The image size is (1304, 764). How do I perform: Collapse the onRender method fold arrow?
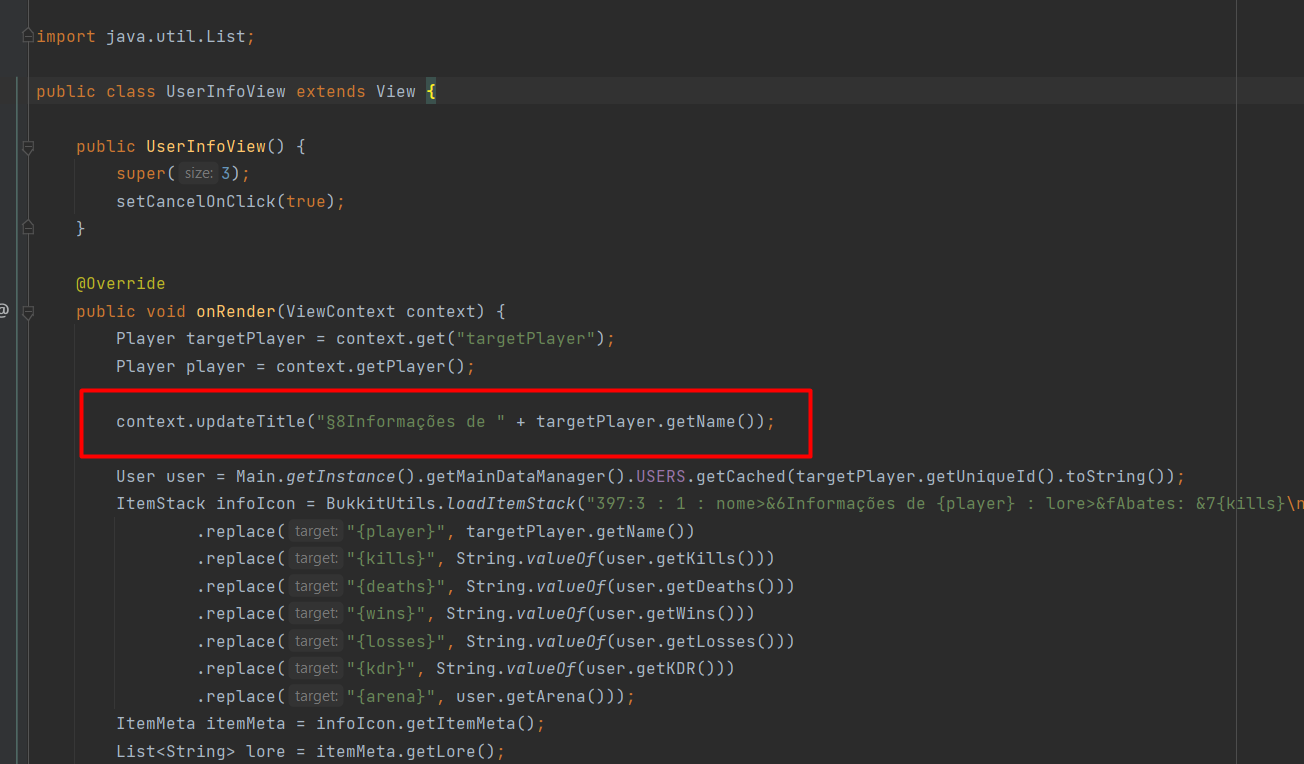coord(29,310)
